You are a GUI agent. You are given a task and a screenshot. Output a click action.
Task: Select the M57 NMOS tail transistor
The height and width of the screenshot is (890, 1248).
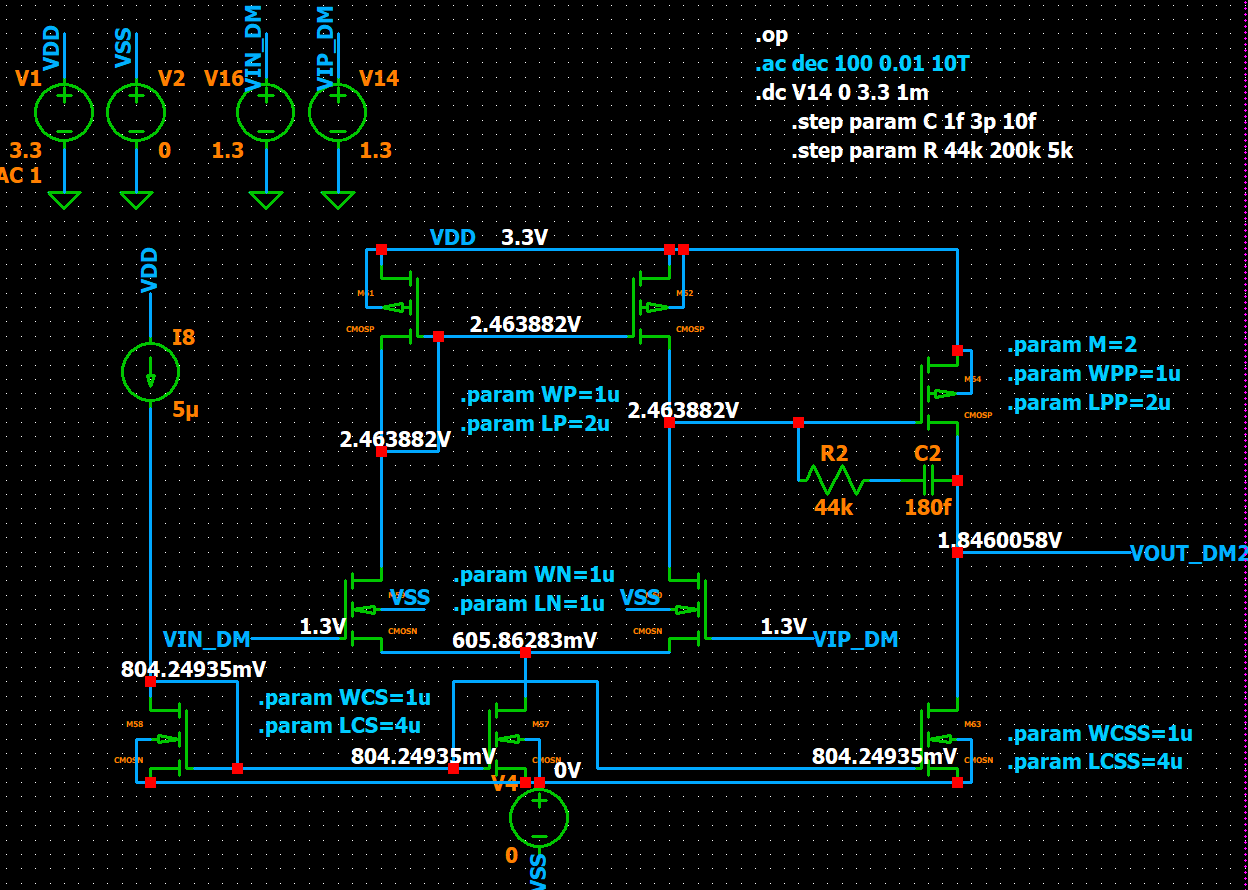pyautogui.click(x=510, y=739)
